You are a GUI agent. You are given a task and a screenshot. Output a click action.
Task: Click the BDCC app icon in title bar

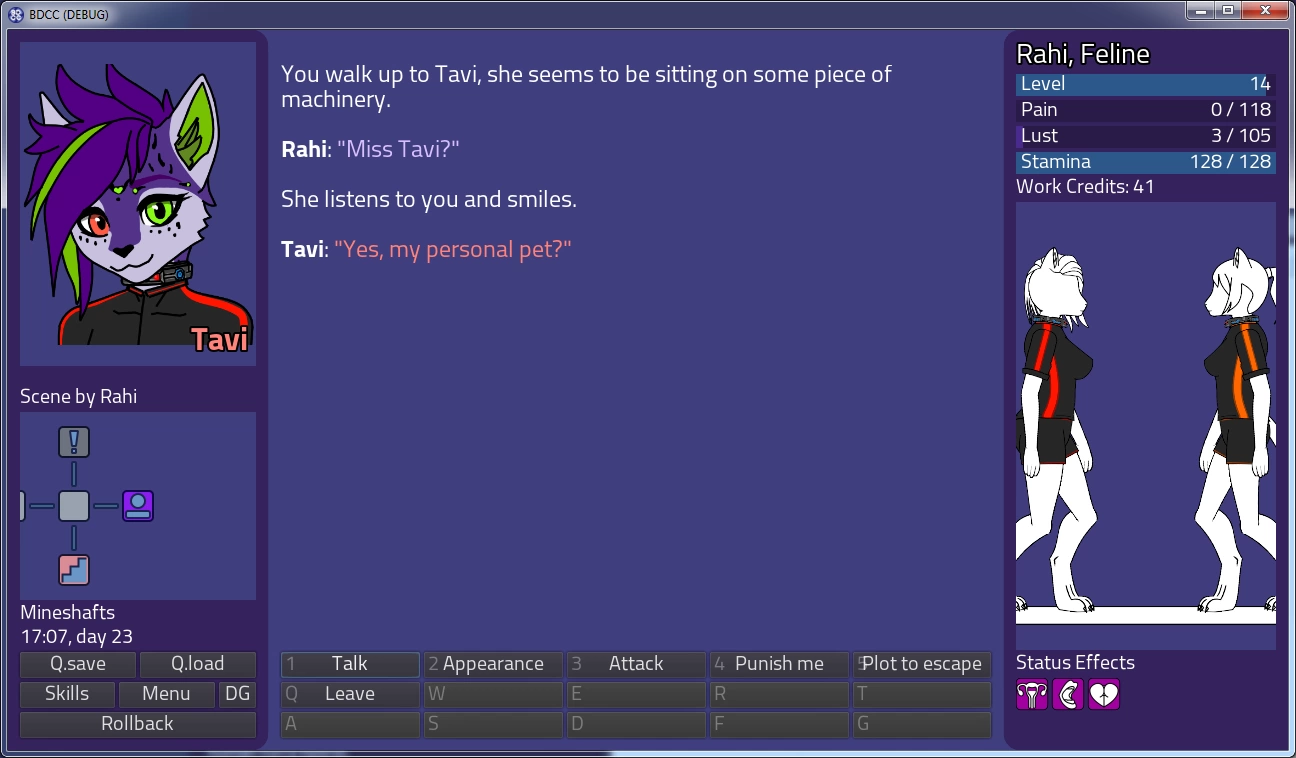16,14
